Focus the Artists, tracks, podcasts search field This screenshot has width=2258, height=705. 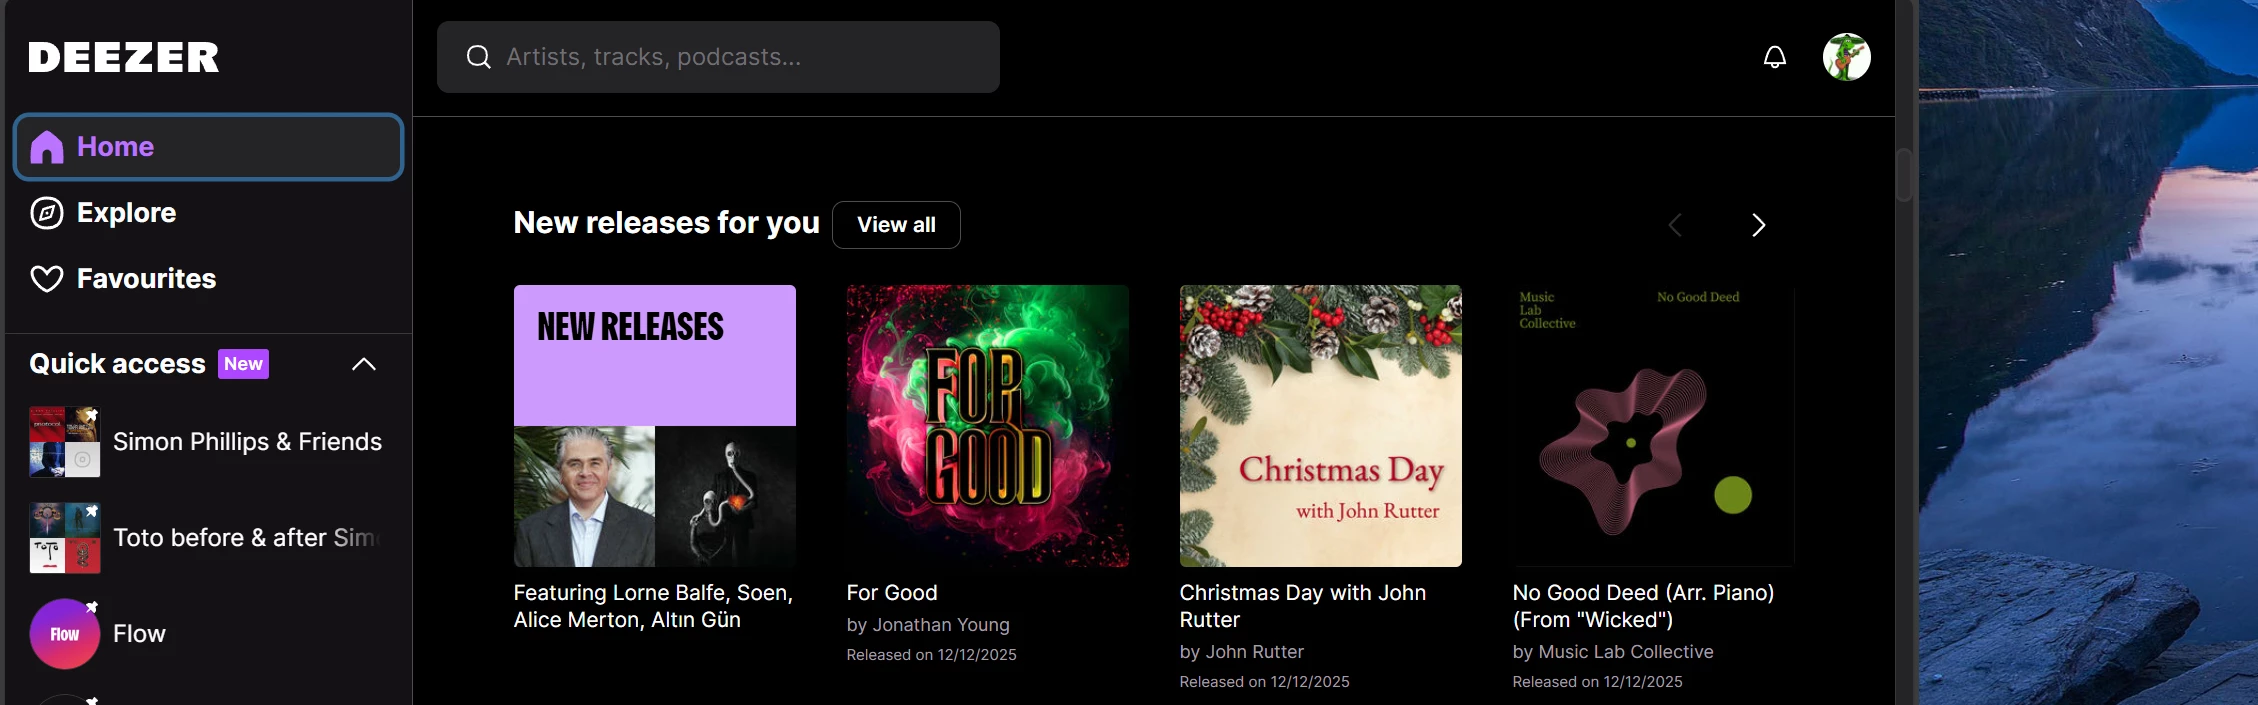[740, 57]
